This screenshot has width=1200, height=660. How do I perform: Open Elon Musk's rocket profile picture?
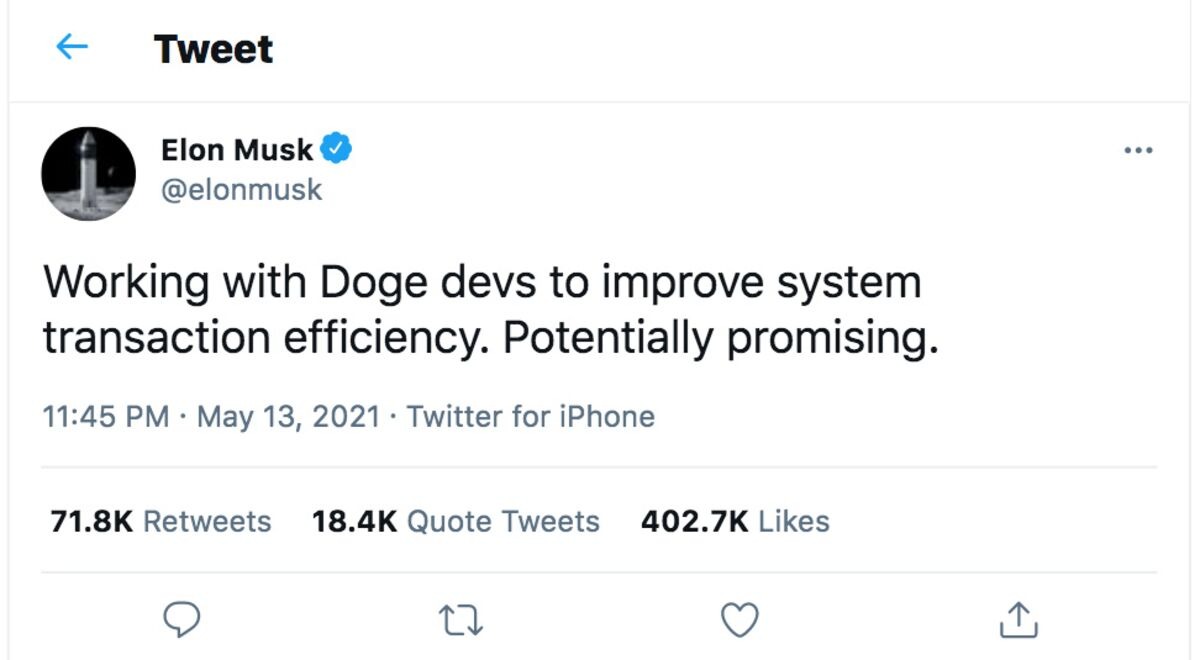pos(88,173)
